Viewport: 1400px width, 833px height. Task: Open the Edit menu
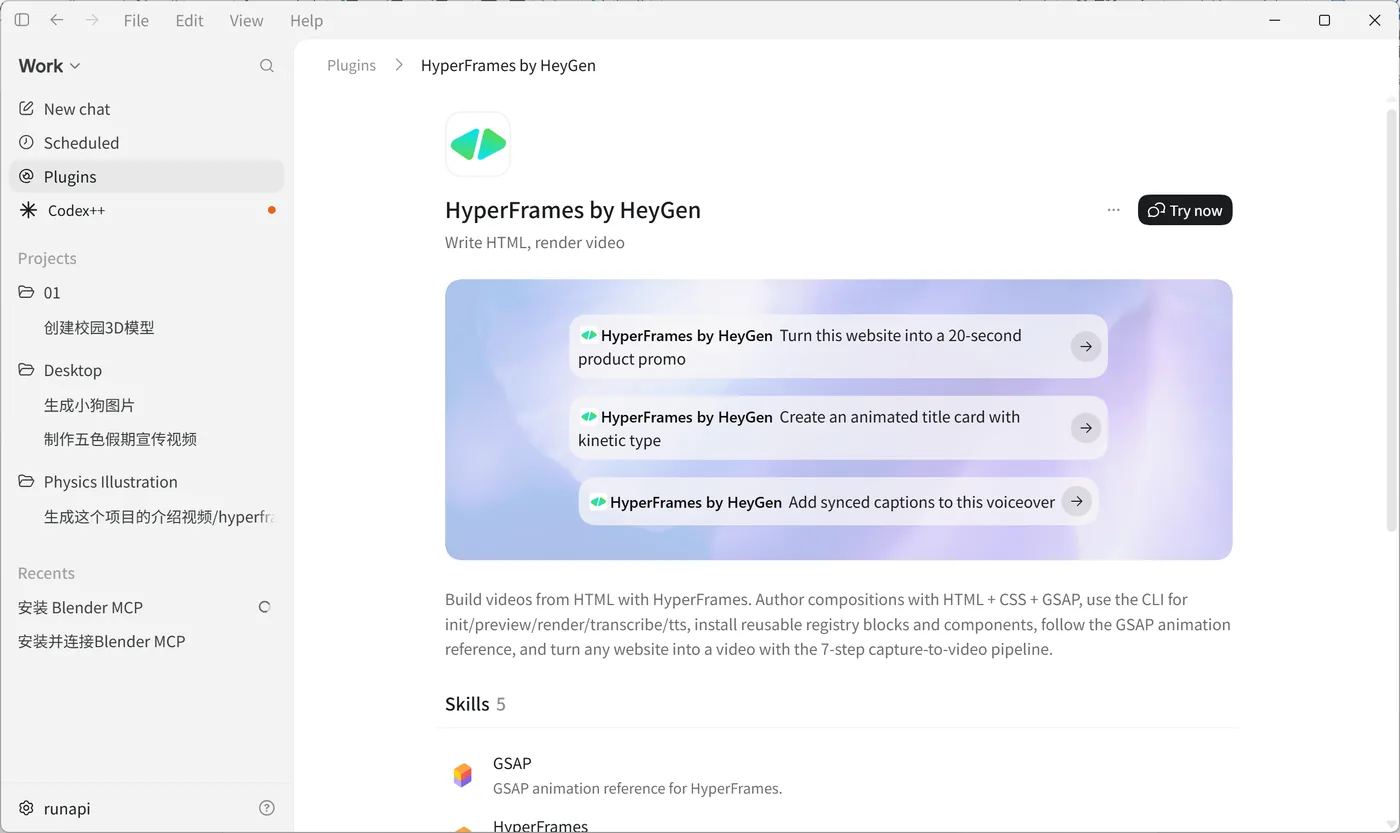pos(190,20)
